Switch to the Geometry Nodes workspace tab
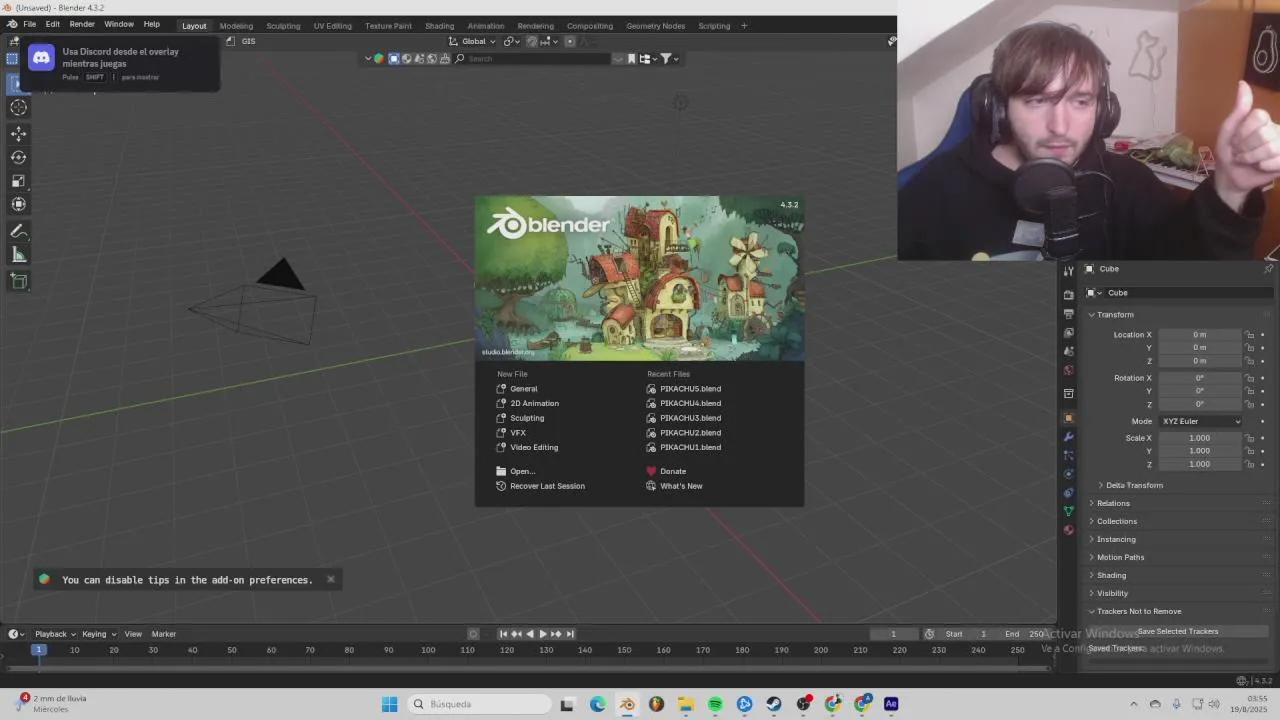This screenshot has width=1280, height=720. (x=655, y=25)
